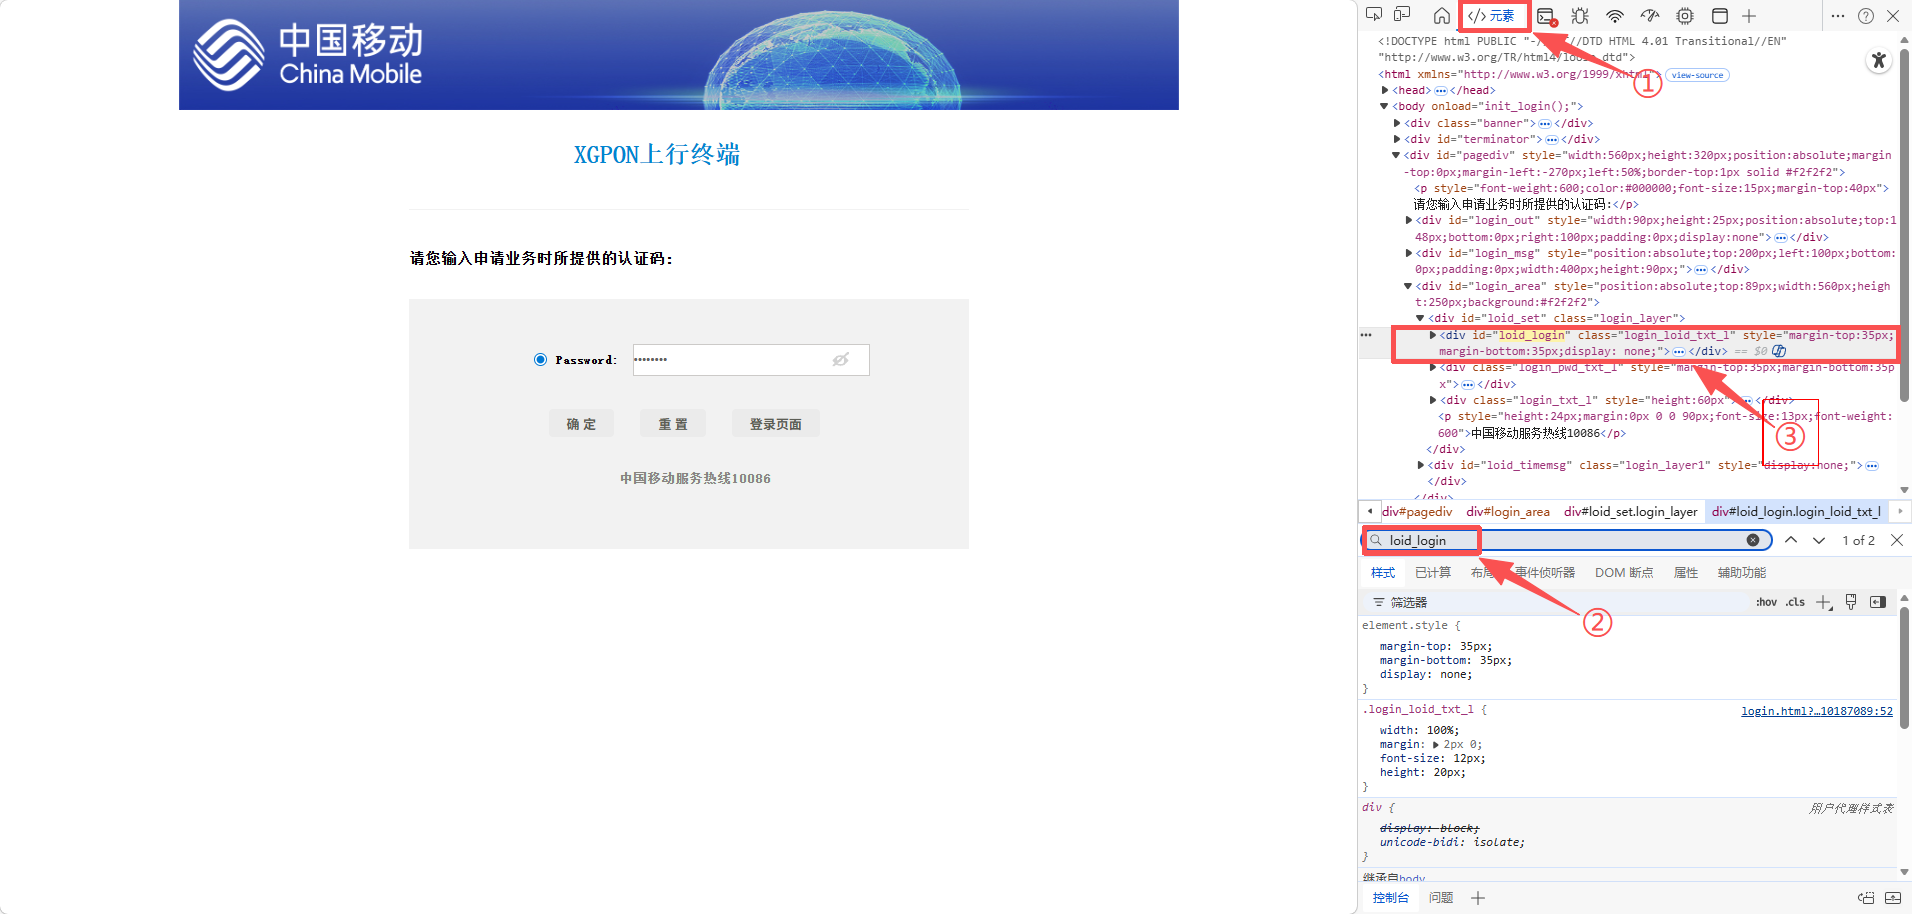This screenshot has width=1912, height=914.
Task: Open the Sources bug icon
Action: (1580, 16)
